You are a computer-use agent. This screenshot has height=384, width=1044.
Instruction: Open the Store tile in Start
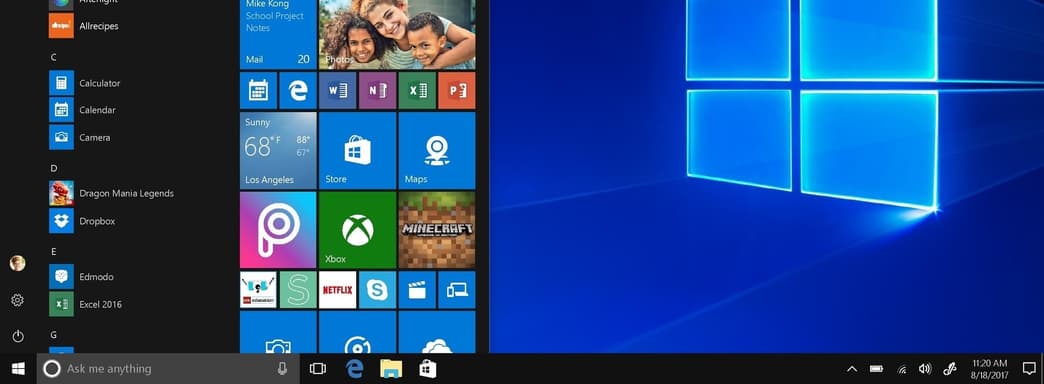pyautogui.click(x=358, y=150)
